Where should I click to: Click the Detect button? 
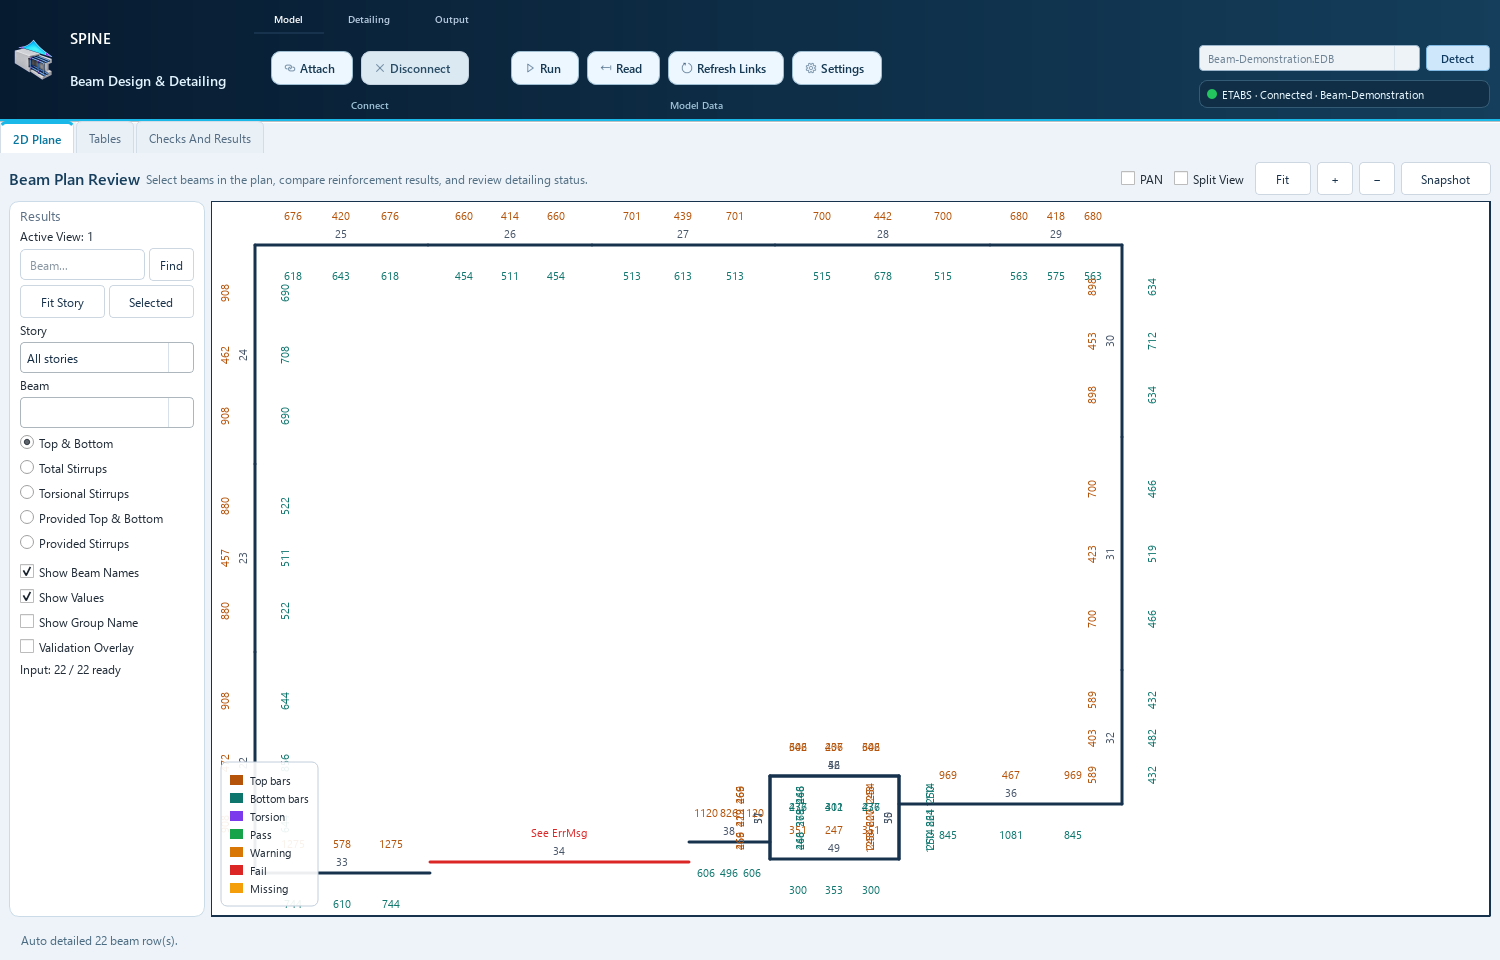click(x=1457, y=59)
